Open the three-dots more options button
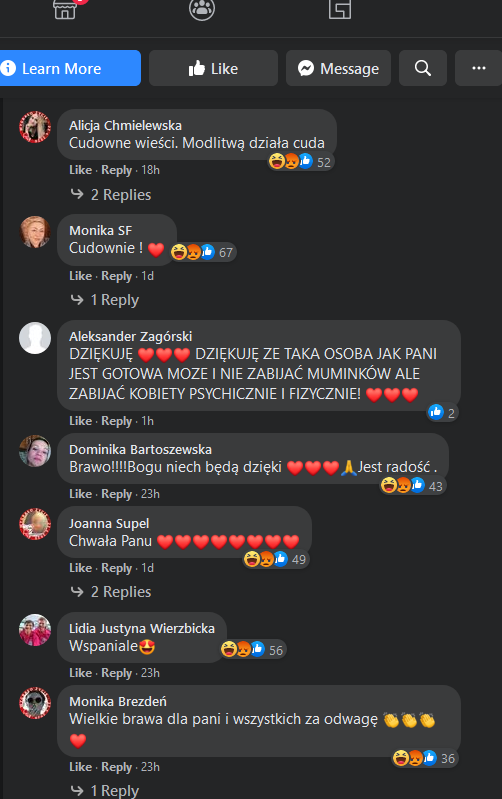The width and height of the screenshot is (502, 799). 478,68
